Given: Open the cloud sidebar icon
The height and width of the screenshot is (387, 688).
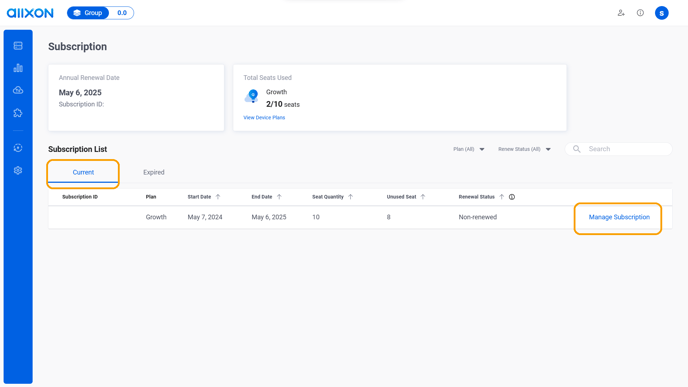Looking at the screenshot, I should [18, 90].
